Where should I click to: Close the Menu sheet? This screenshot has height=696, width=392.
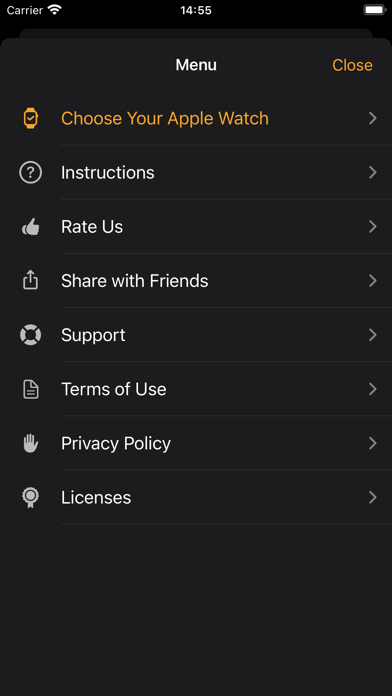coord(352,65)
